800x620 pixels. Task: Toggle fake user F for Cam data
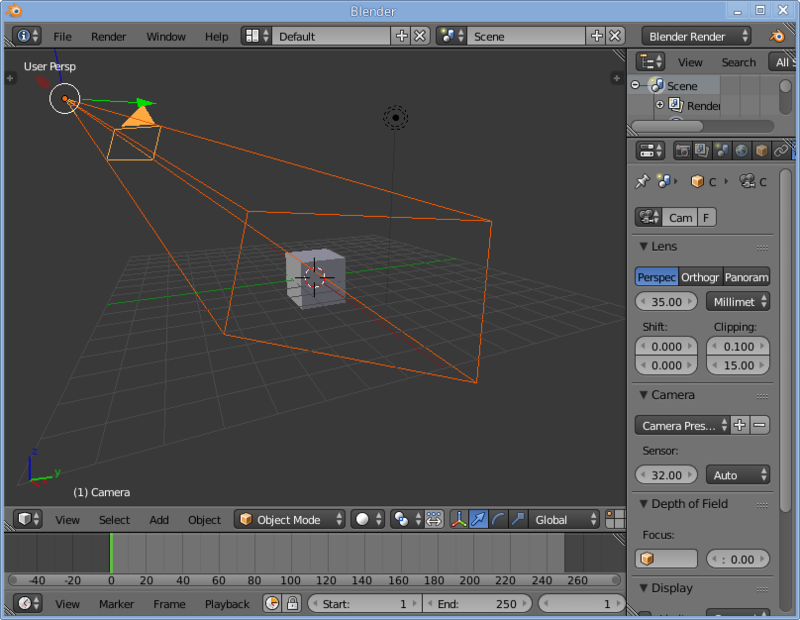pyautogui.click(x=707, y=217)
